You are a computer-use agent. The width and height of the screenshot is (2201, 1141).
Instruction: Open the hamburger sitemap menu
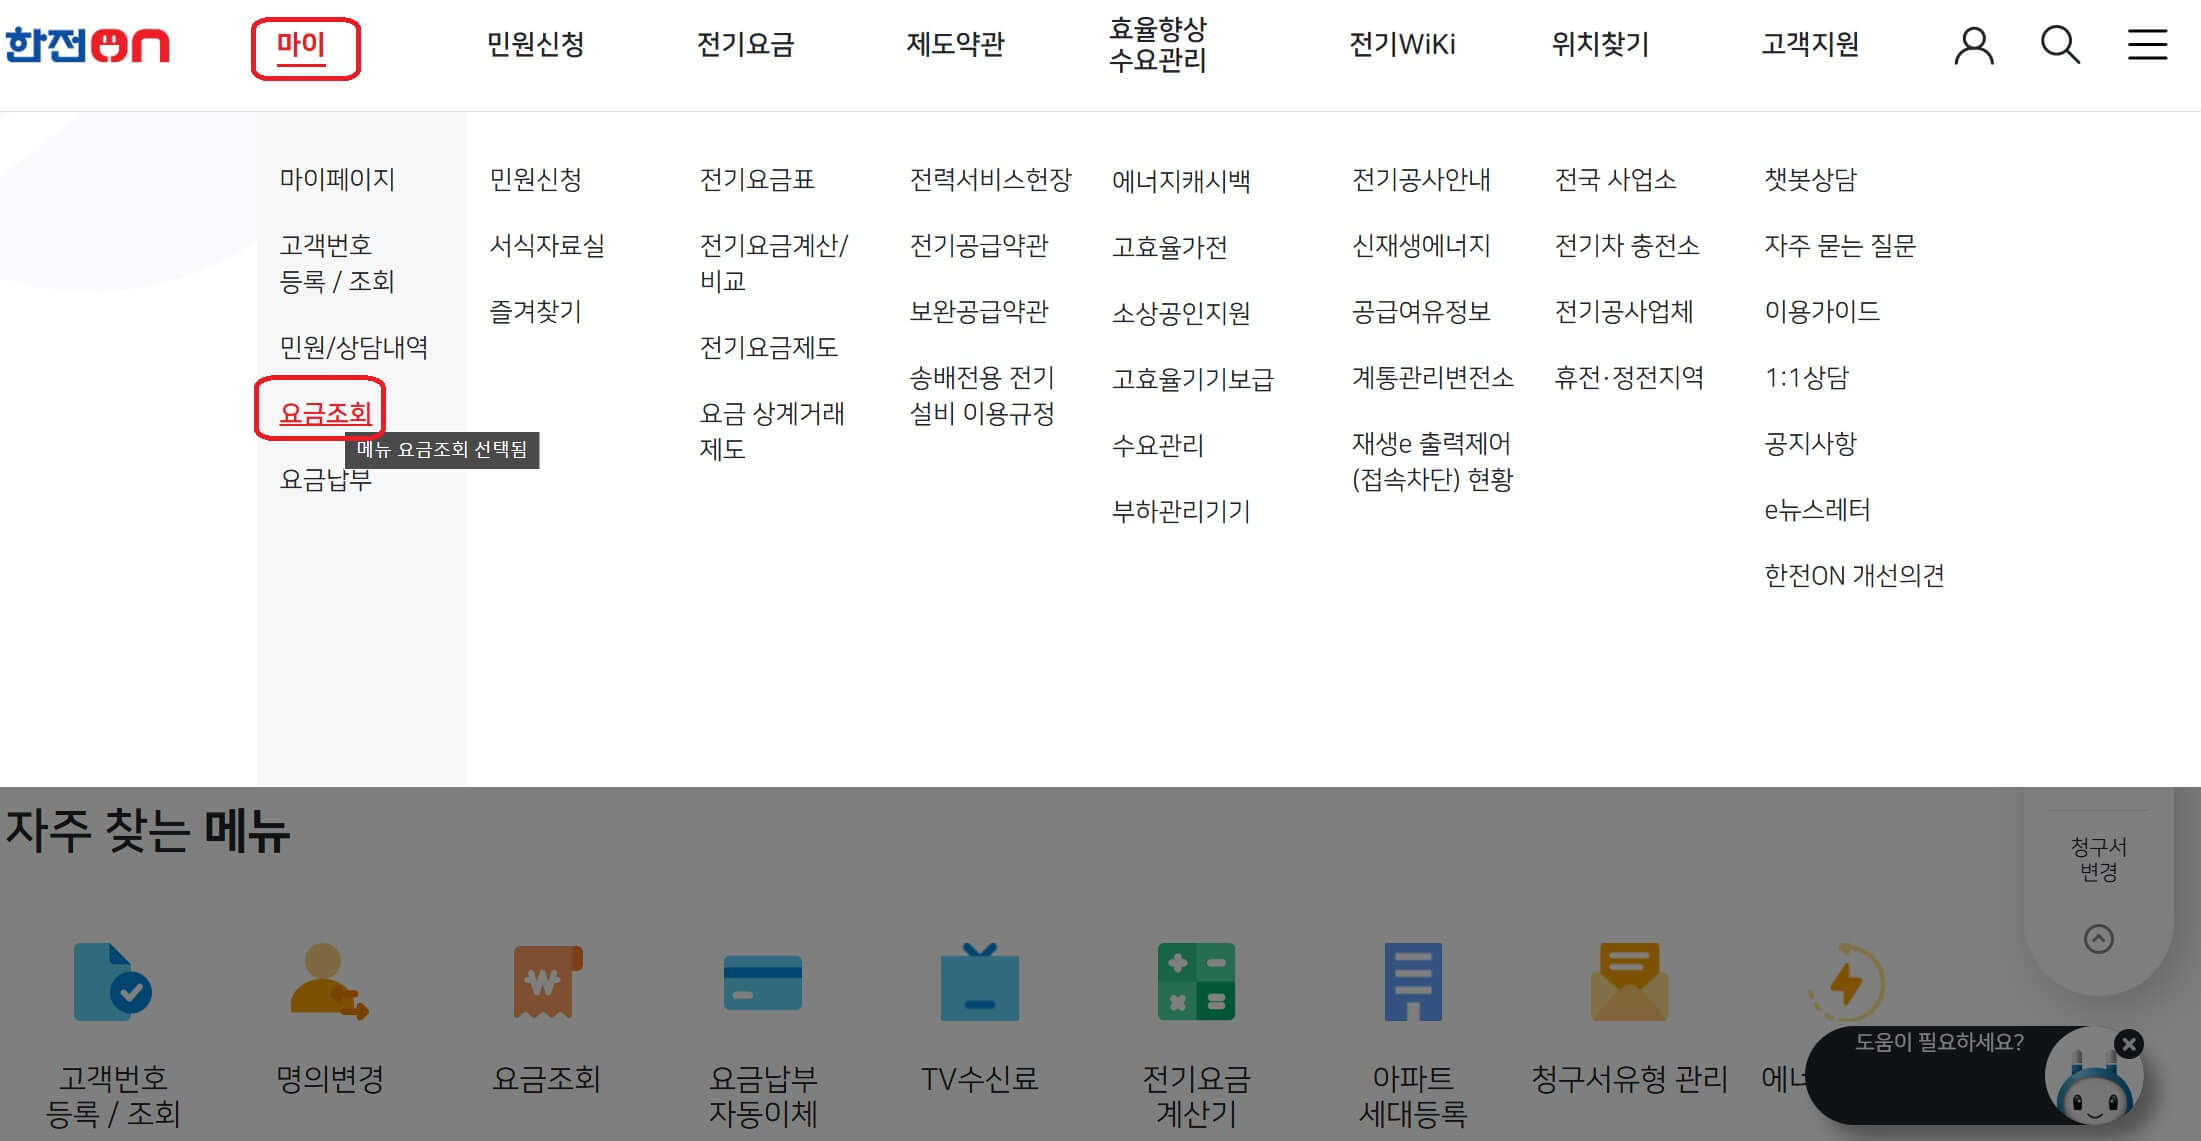pyautogui.click(x=2146, y=45)
